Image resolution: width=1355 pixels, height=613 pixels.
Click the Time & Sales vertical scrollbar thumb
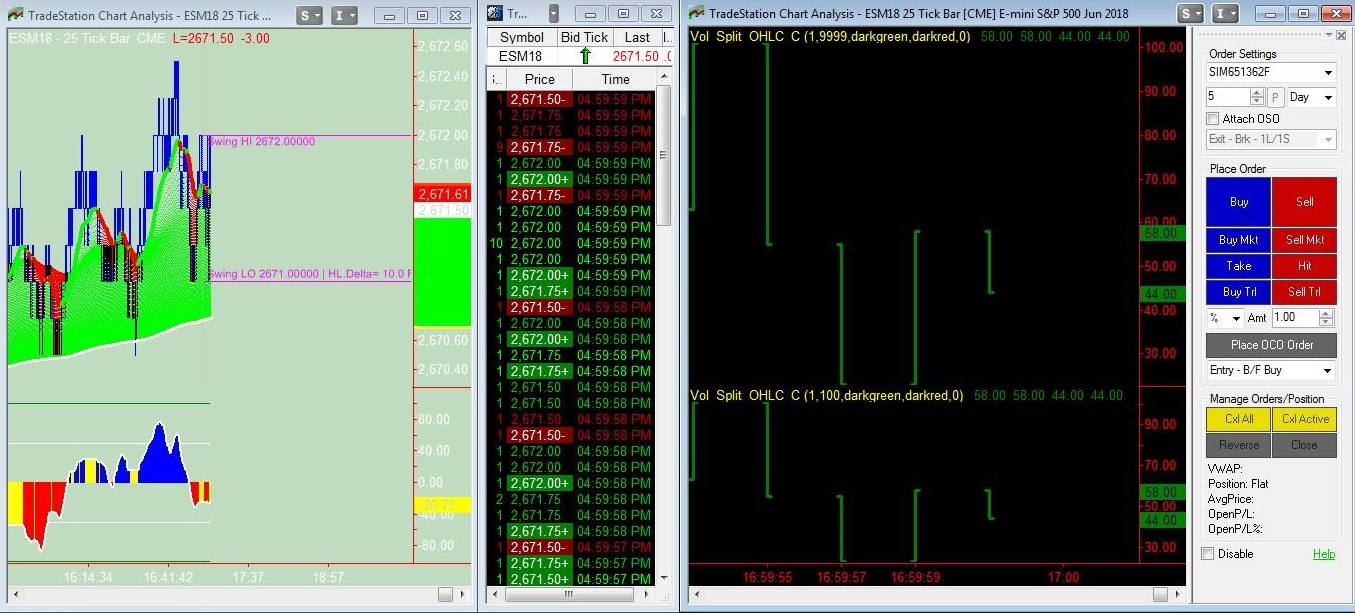pyautogui.click(x=662, y=154)
